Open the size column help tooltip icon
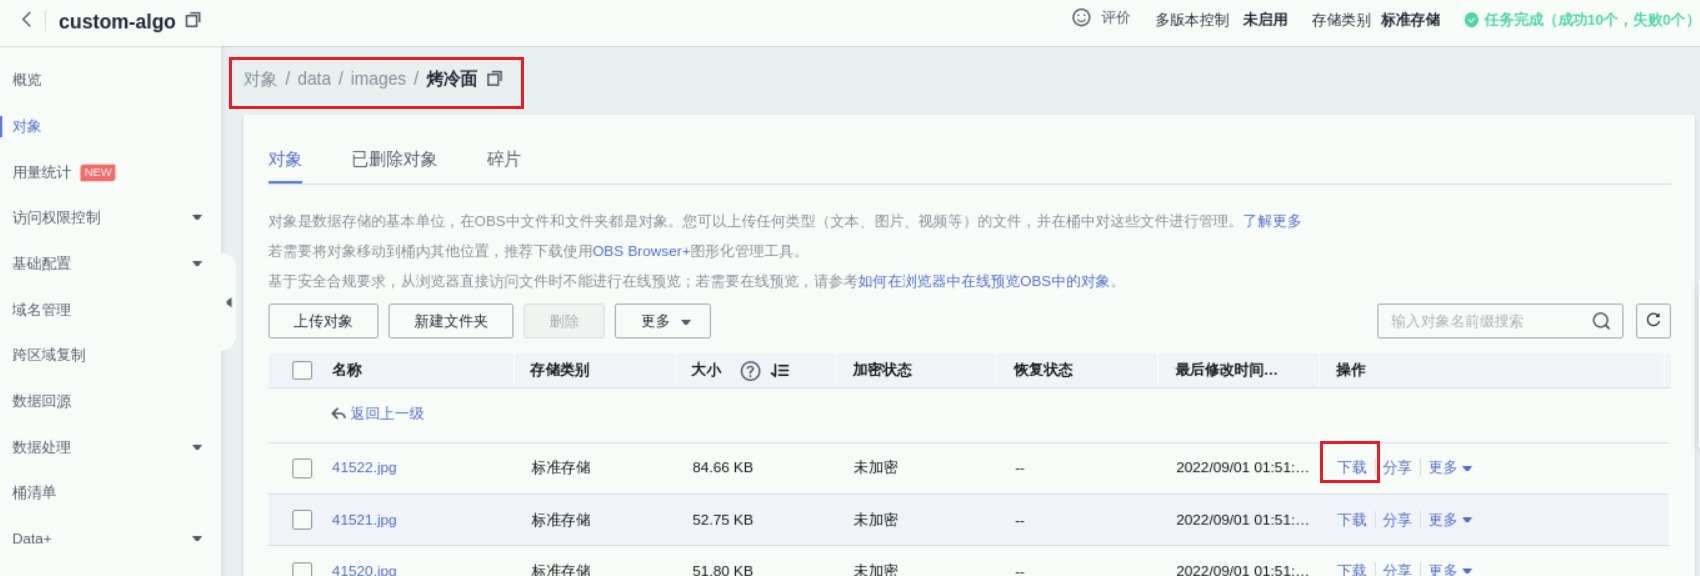Screen dimensions: 1700x576 click(x=750, y=371)
